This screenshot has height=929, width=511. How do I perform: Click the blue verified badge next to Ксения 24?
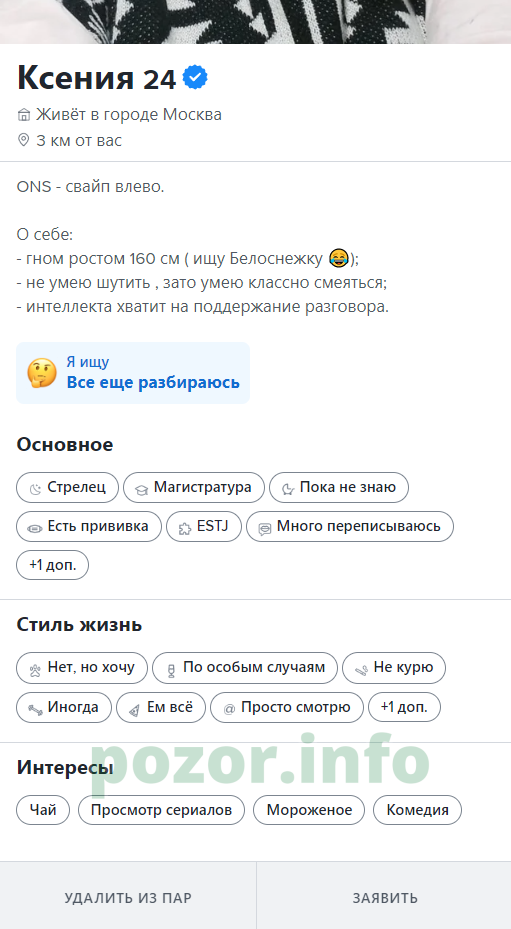tap(194, 78)
